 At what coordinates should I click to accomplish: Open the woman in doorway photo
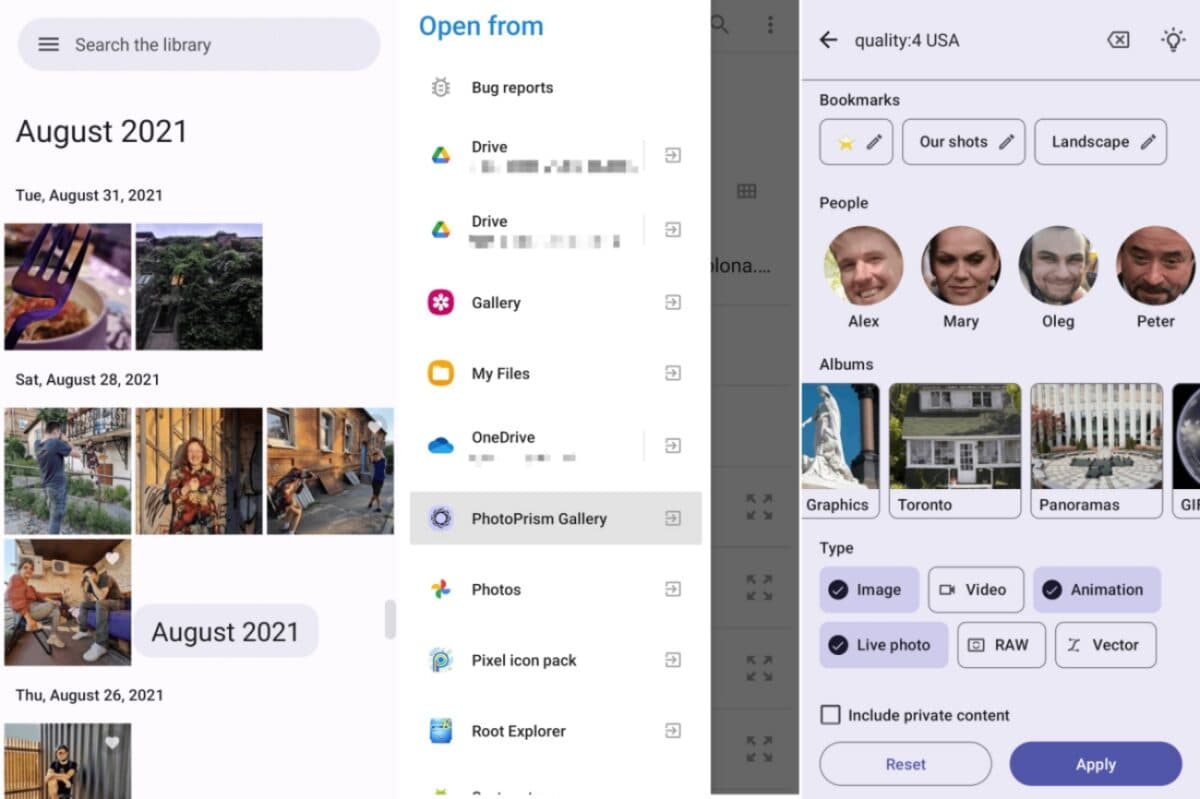coord(199,470)
